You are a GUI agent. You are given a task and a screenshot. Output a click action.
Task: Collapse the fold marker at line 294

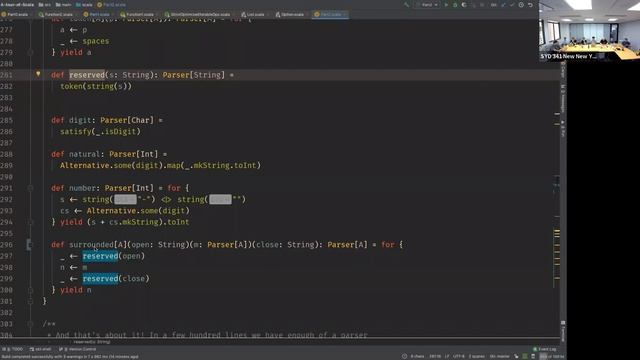(x=30, y=222)
